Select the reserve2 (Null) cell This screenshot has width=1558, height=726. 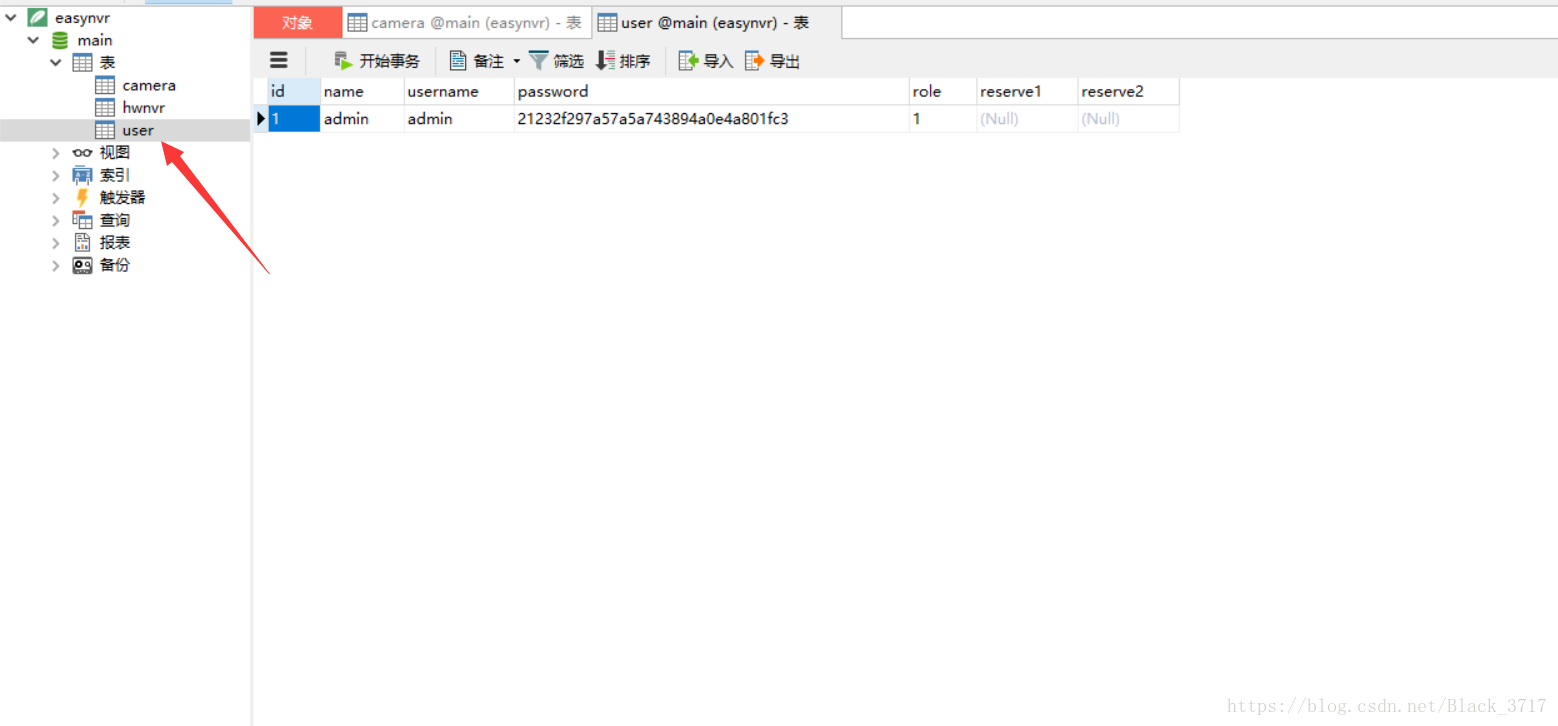tap(1129, 119)
